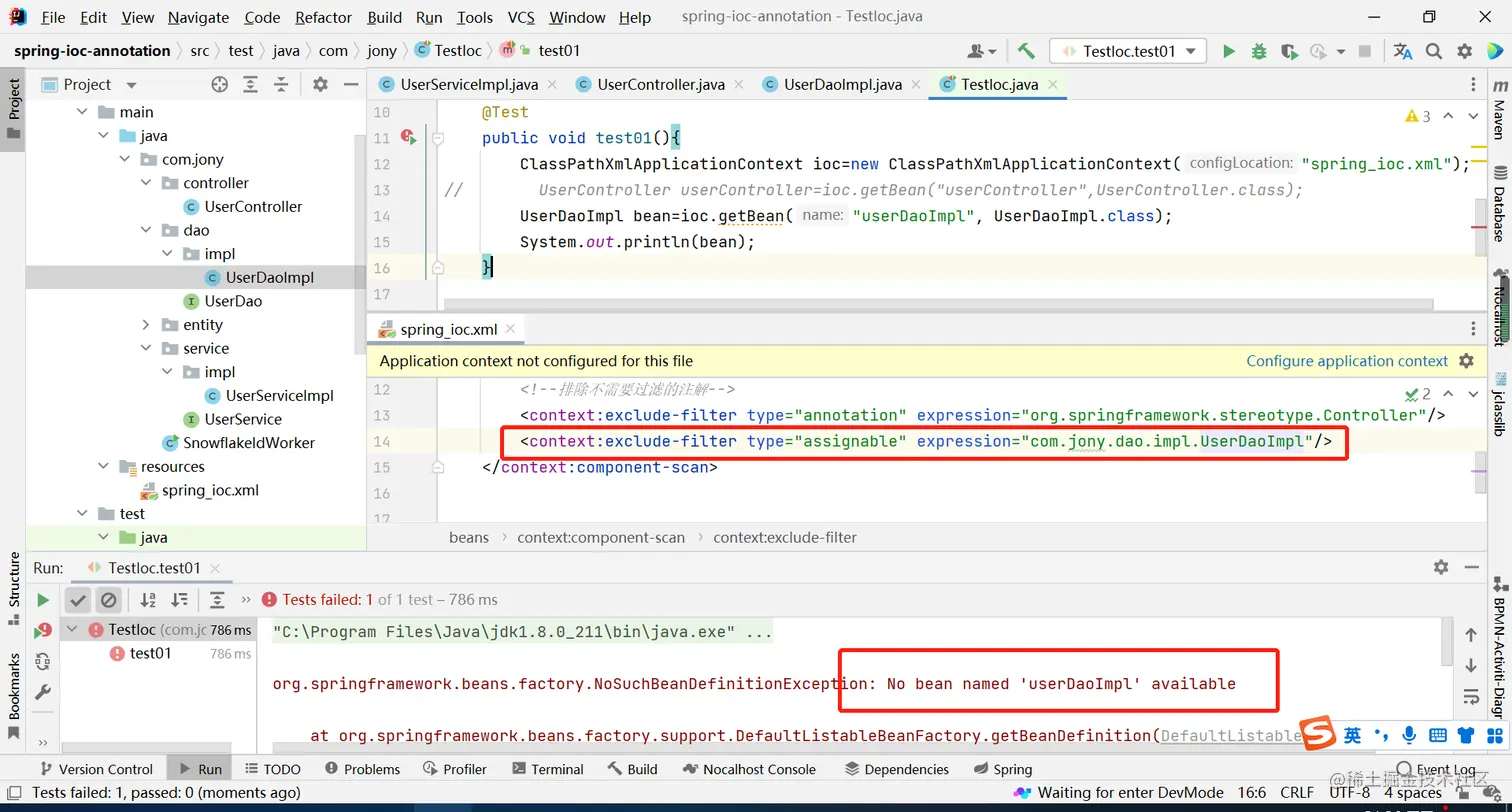Switch to UserController.java editor tab

pyautogui.click(x=661, y=85)
